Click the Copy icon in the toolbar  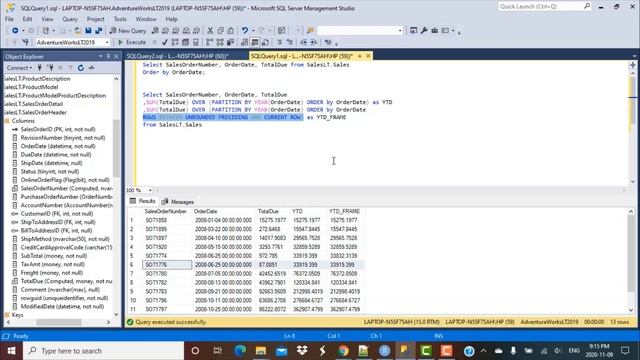[x=220, y=31]
